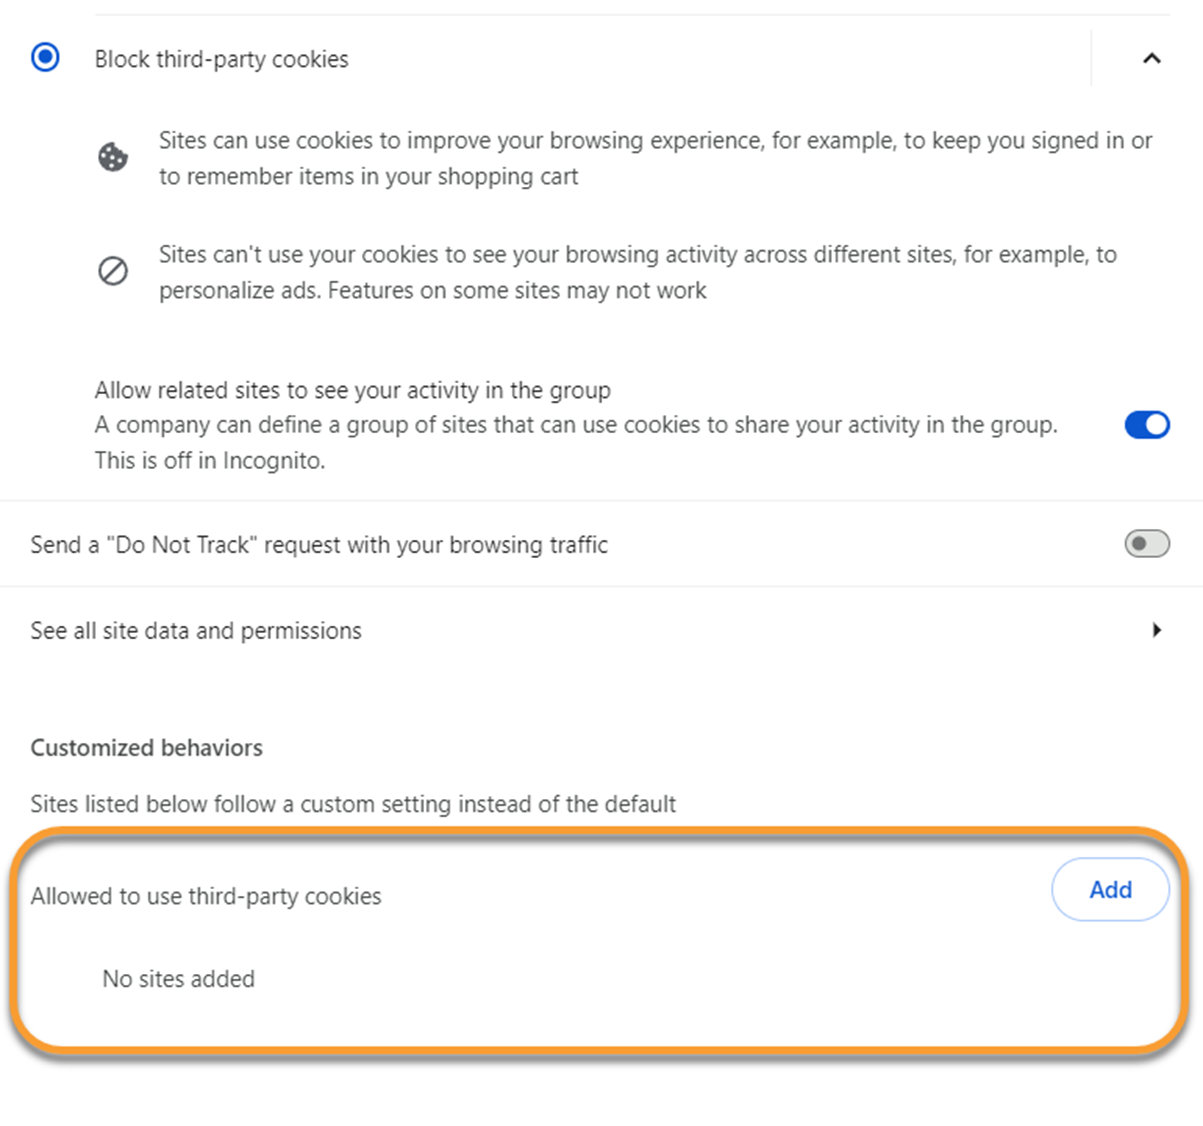Click the Send a "Do Not Track" request row label
The width and height of the screenshot is (1203, 1126).
pyautogui.click(x=319, y=545)
